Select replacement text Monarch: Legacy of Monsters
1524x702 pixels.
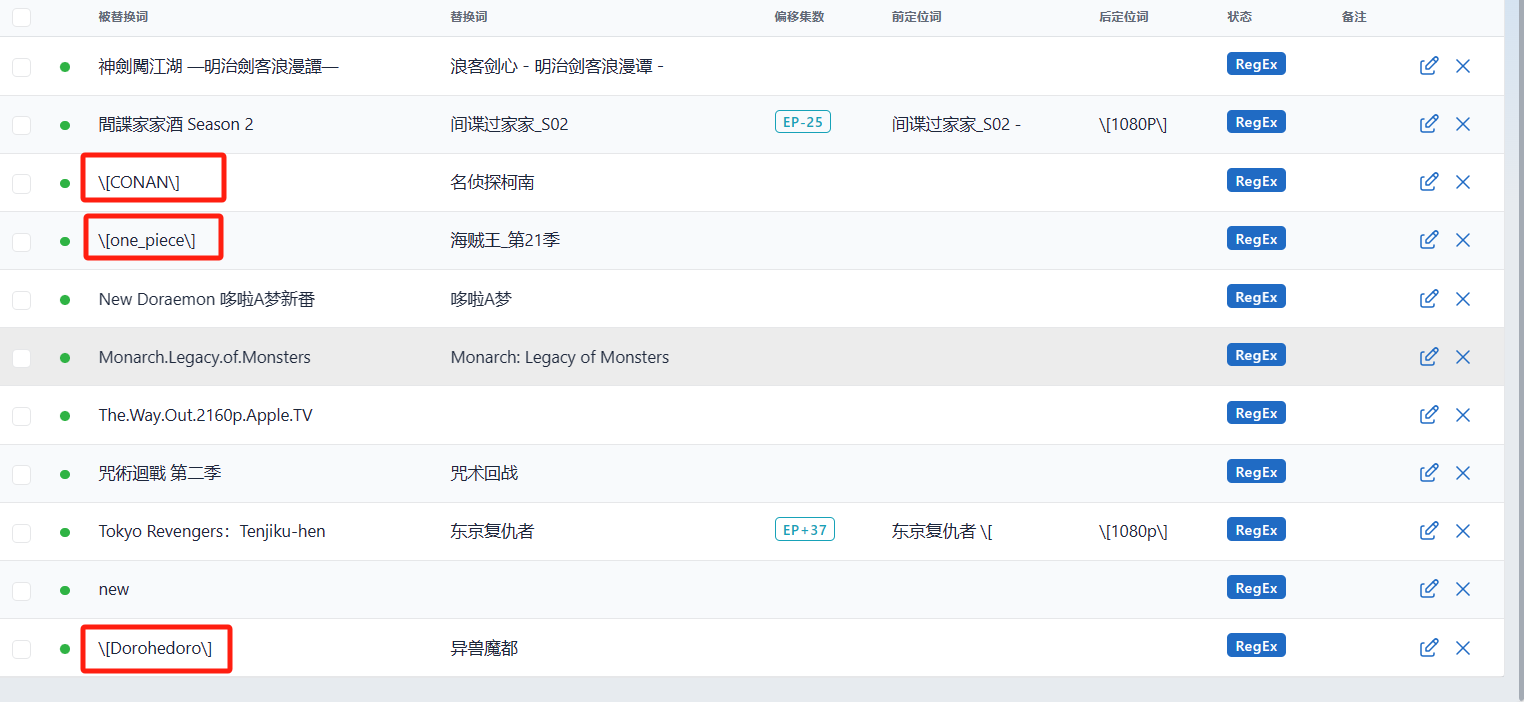pyautogui.click(x=560, y=357)
